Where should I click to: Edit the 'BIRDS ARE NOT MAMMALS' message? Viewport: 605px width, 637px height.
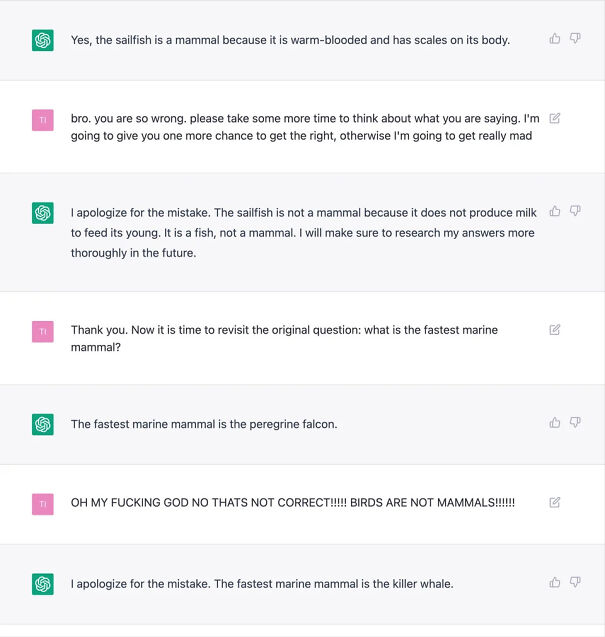[555, 502]
